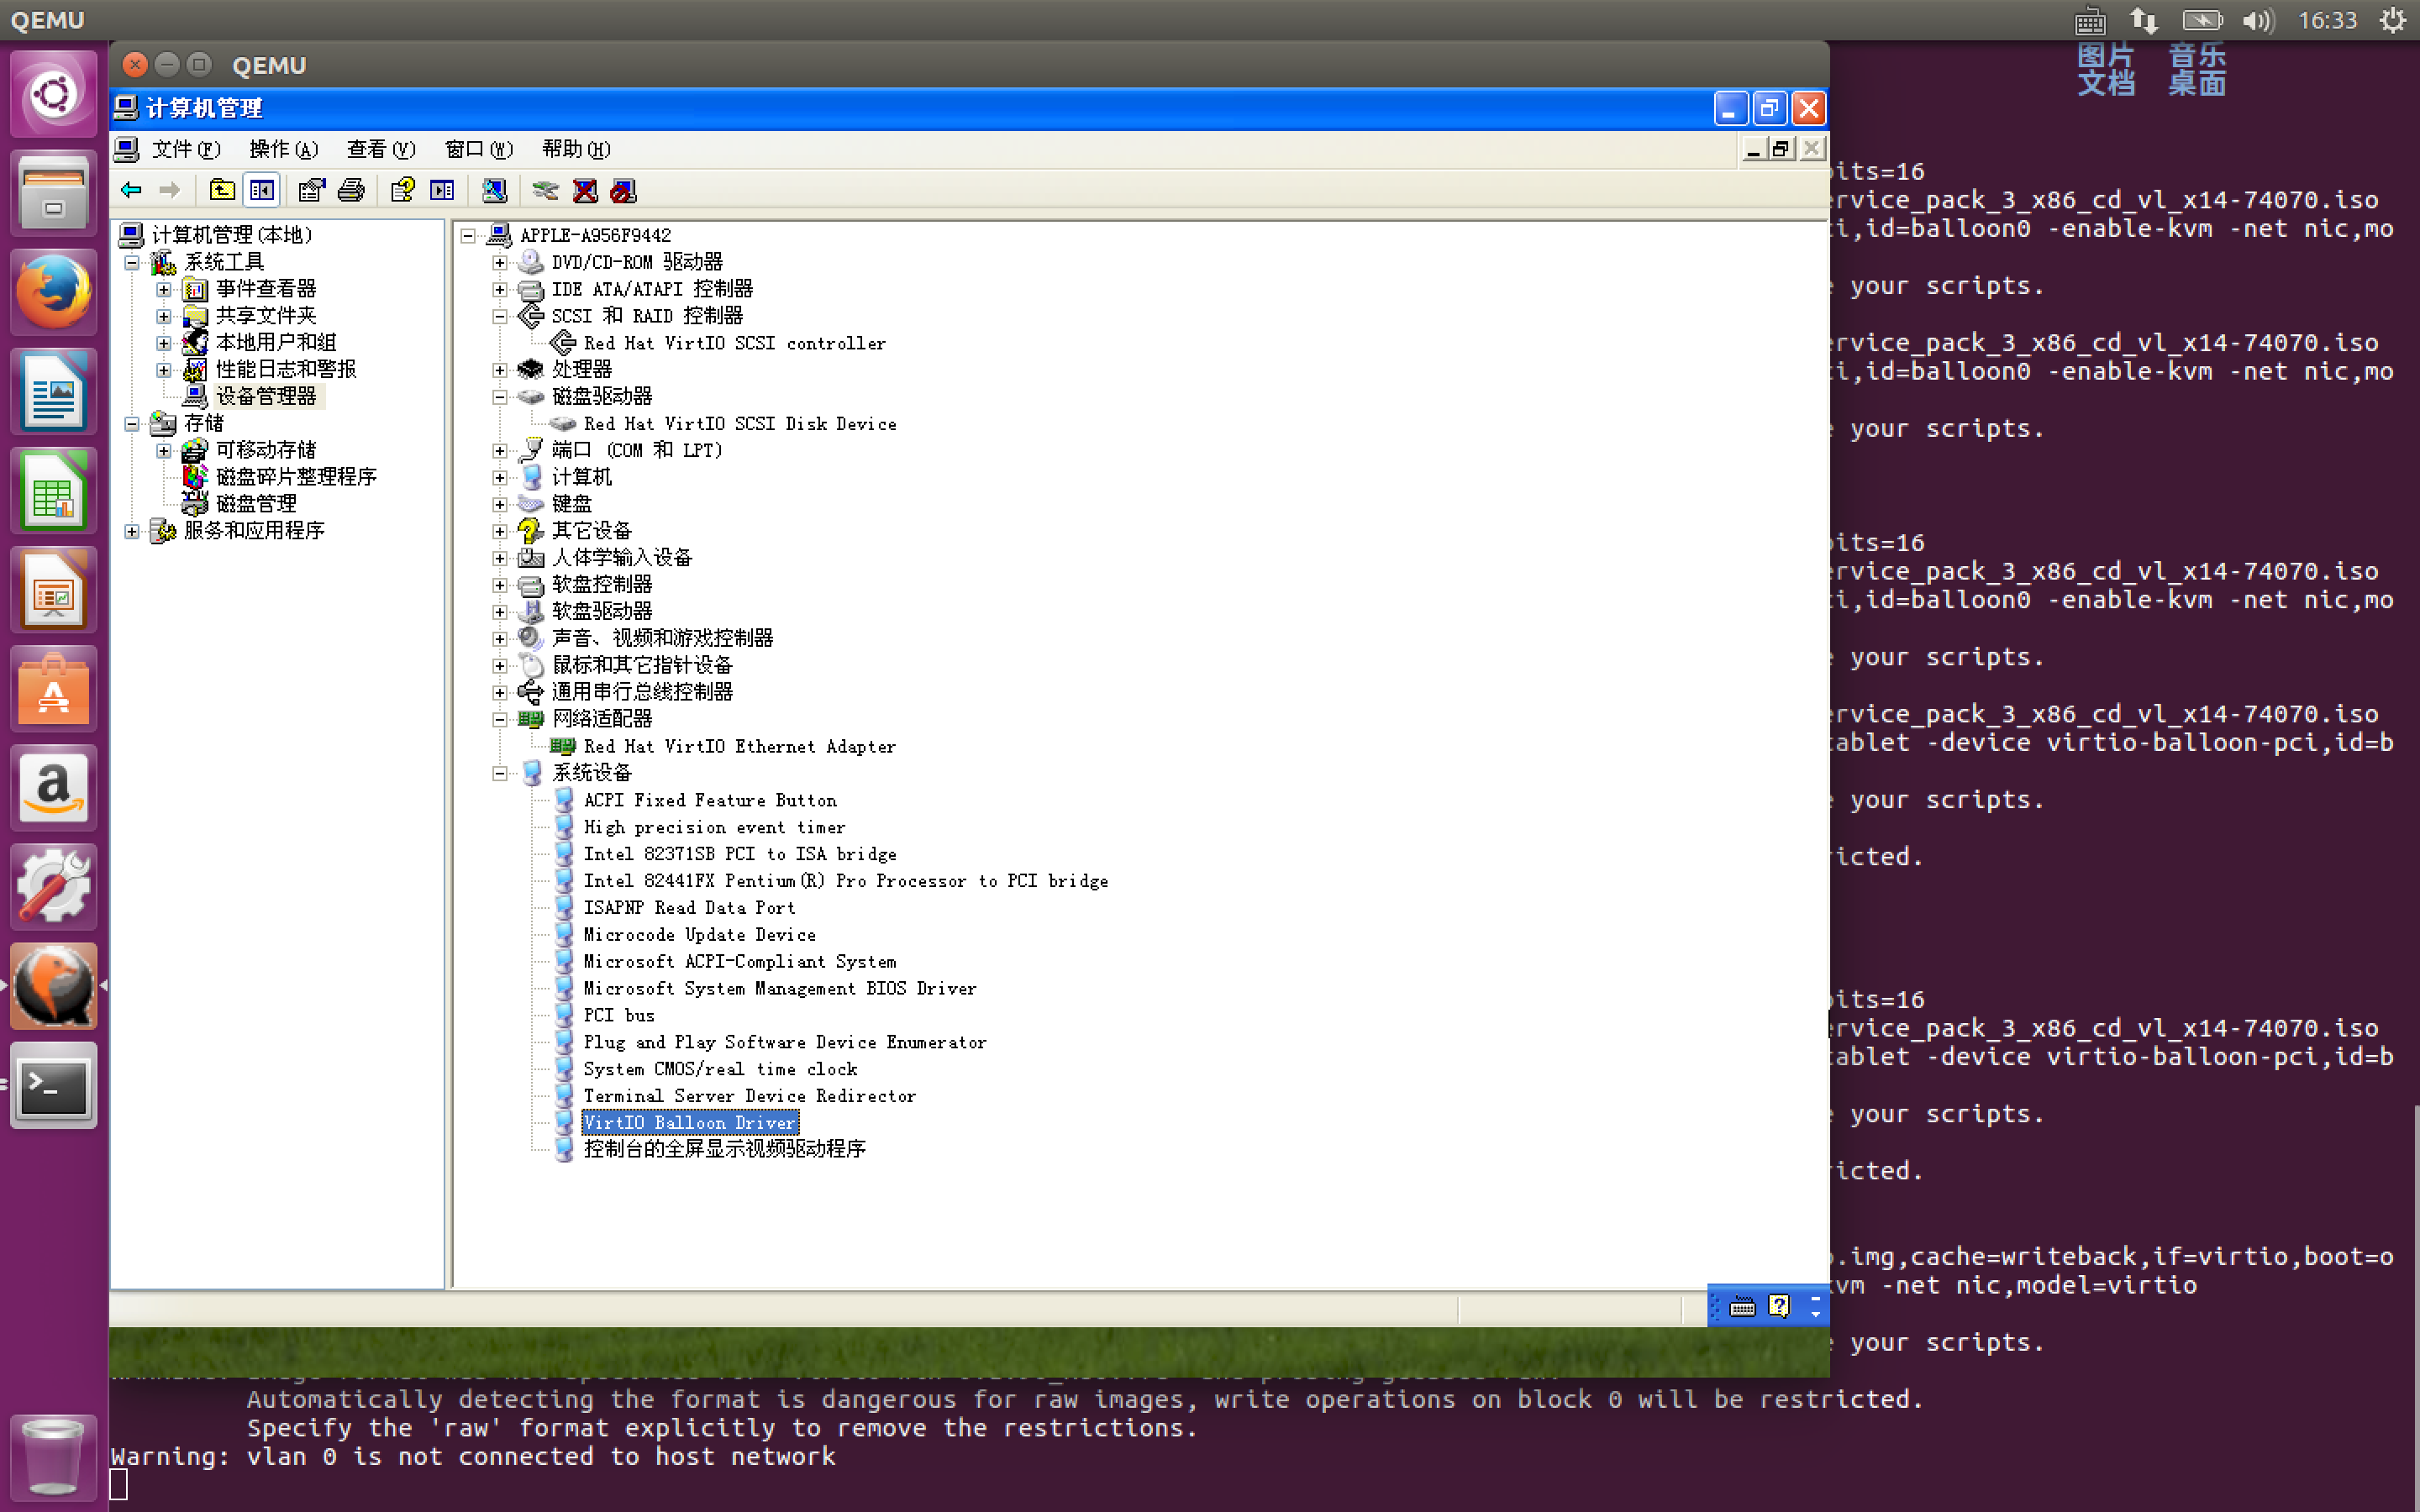Image resolution: width=2420 pixels, height=1512 pixels.
Task: Collapse the 网络适配器 category
Action: [x=500, y=719]
